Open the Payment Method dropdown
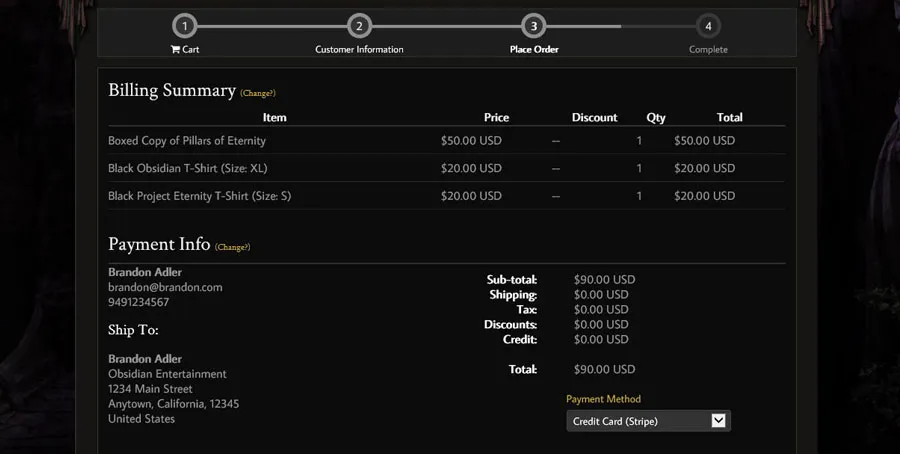Viewport: 900px width, 454px height. pyautogui.click(x=648, y=421)
